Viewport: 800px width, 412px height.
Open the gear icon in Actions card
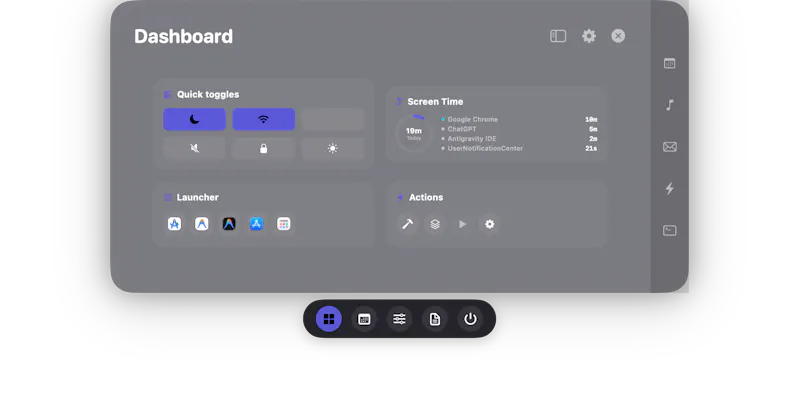[489, 224]
